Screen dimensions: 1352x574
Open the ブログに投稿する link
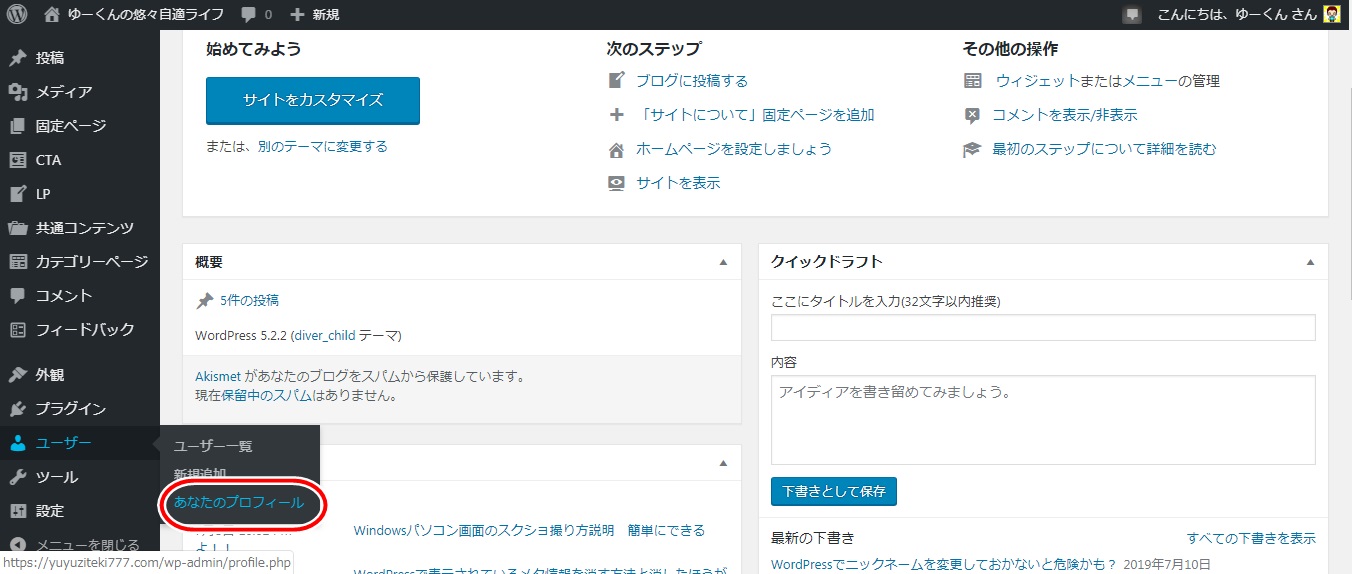(691, 81)
